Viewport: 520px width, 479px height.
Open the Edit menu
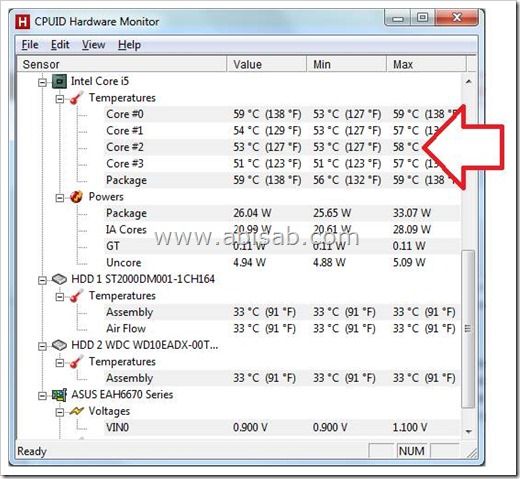60,45
